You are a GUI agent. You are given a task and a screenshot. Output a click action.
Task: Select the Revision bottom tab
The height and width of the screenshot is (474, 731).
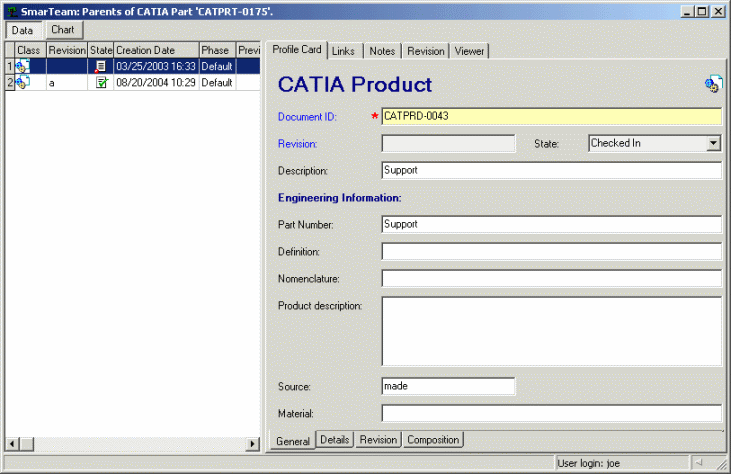(x=378, y=440)
